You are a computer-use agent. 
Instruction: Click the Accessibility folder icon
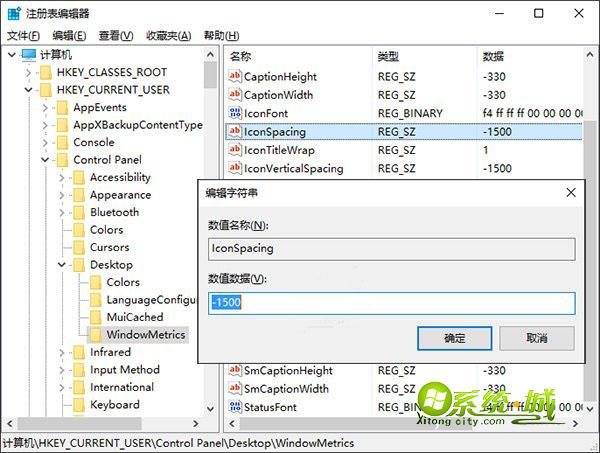tap(79, 178)
